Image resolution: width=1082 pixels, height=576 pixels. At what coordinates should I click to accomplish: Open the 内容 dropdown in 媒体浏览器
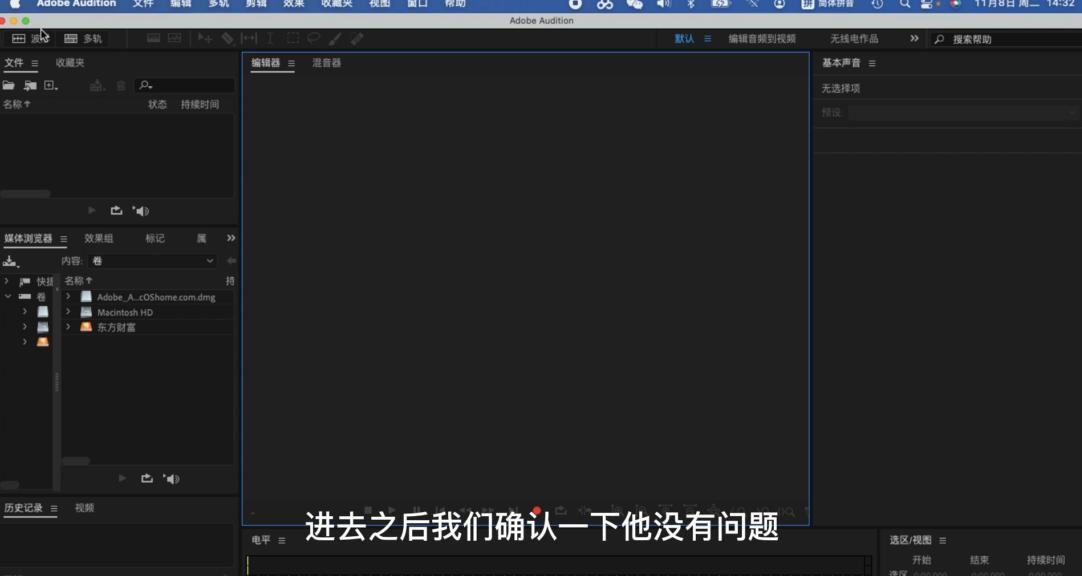(x=150, y=260)
